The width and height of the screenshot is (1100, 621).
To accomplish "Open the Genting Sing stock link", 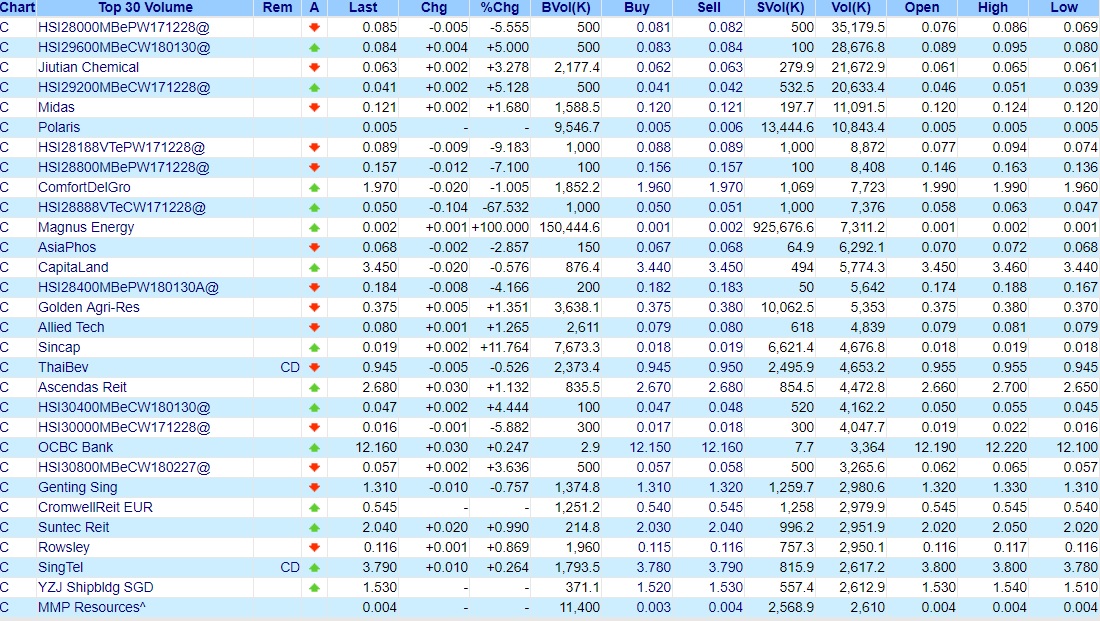I will click(x=77, y=487).
